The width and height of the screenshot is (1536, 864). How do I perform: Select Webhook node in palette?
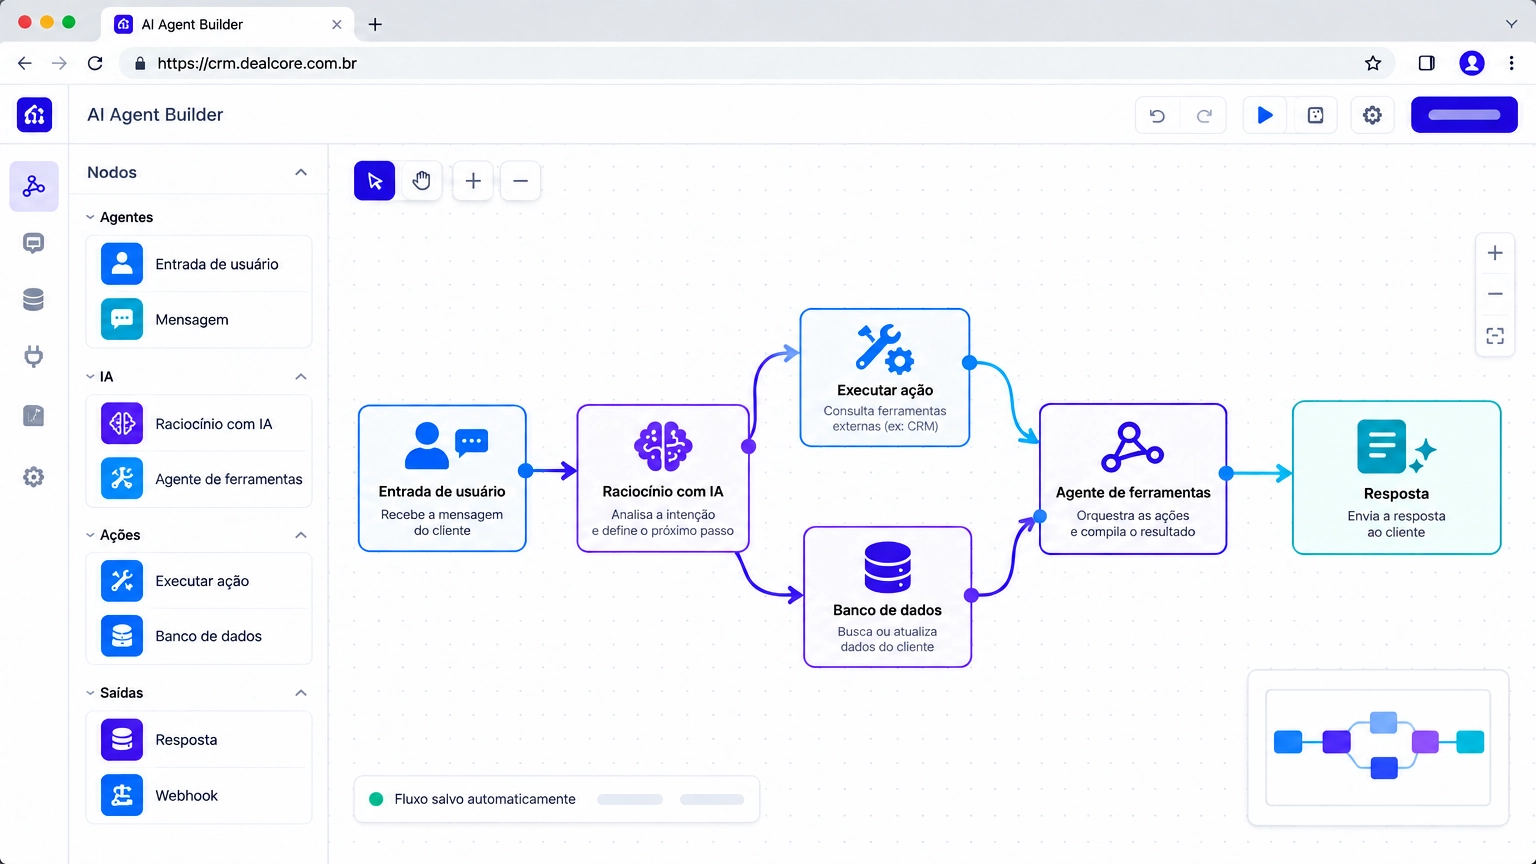point(199,796)
